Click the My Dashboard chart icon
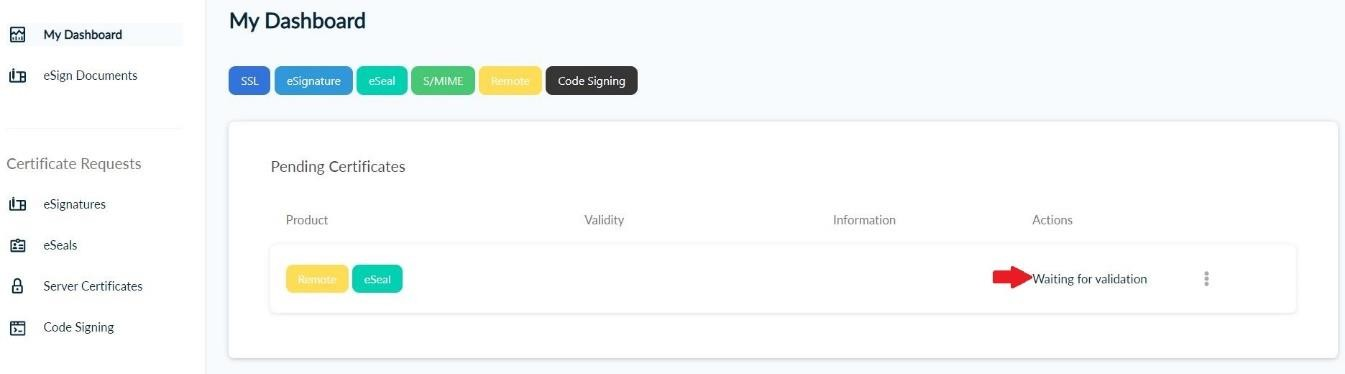The image size is (1345, 374). tap(16, 34)
